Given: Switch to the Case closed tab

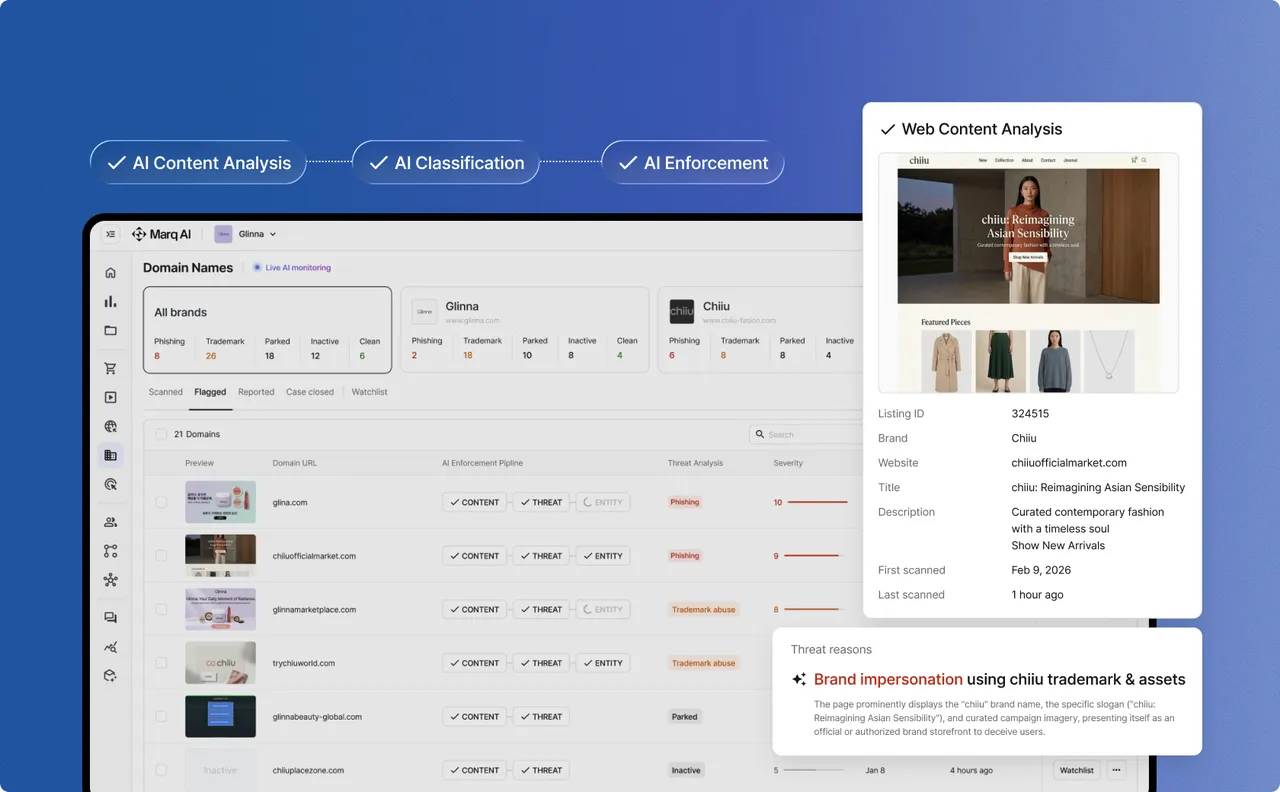Looking at the screenshot, I should (x=310, y=392).
